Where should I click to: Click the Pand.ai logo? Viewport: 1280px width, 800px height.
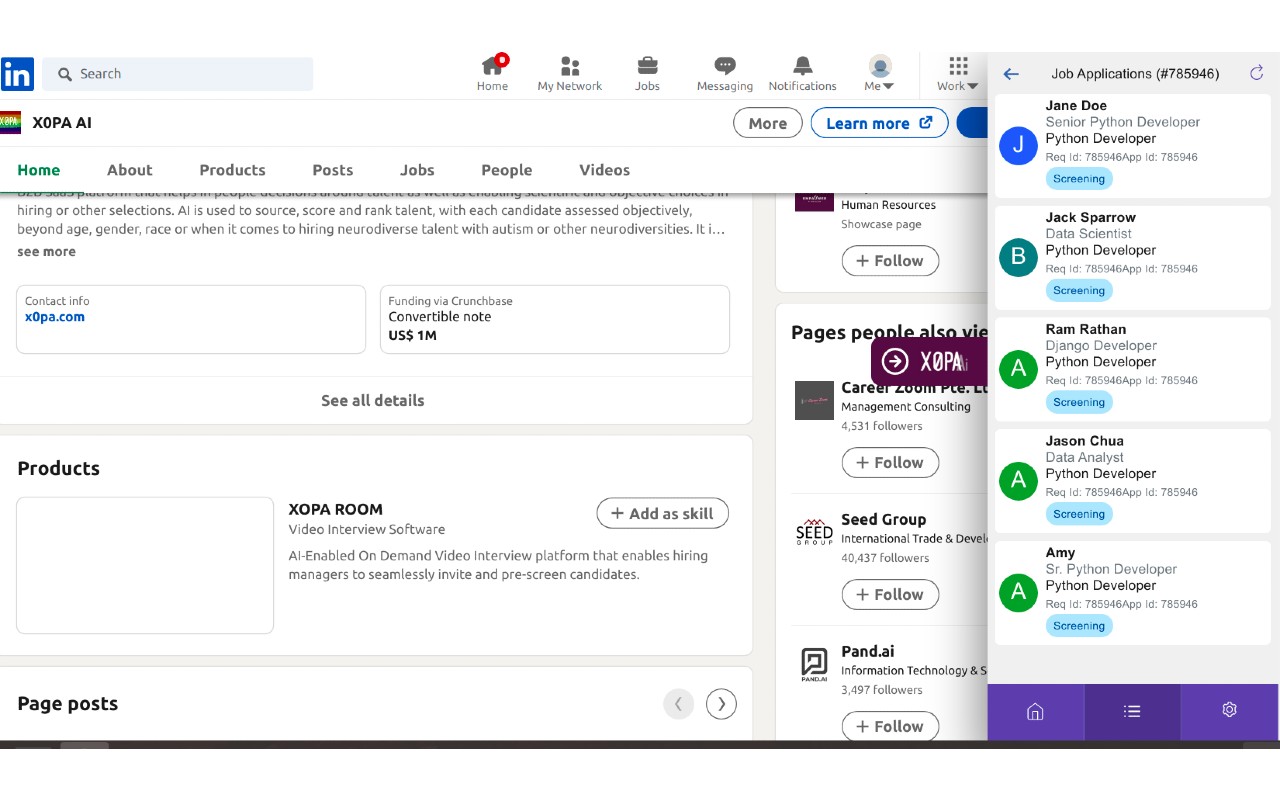coord(814,664)
